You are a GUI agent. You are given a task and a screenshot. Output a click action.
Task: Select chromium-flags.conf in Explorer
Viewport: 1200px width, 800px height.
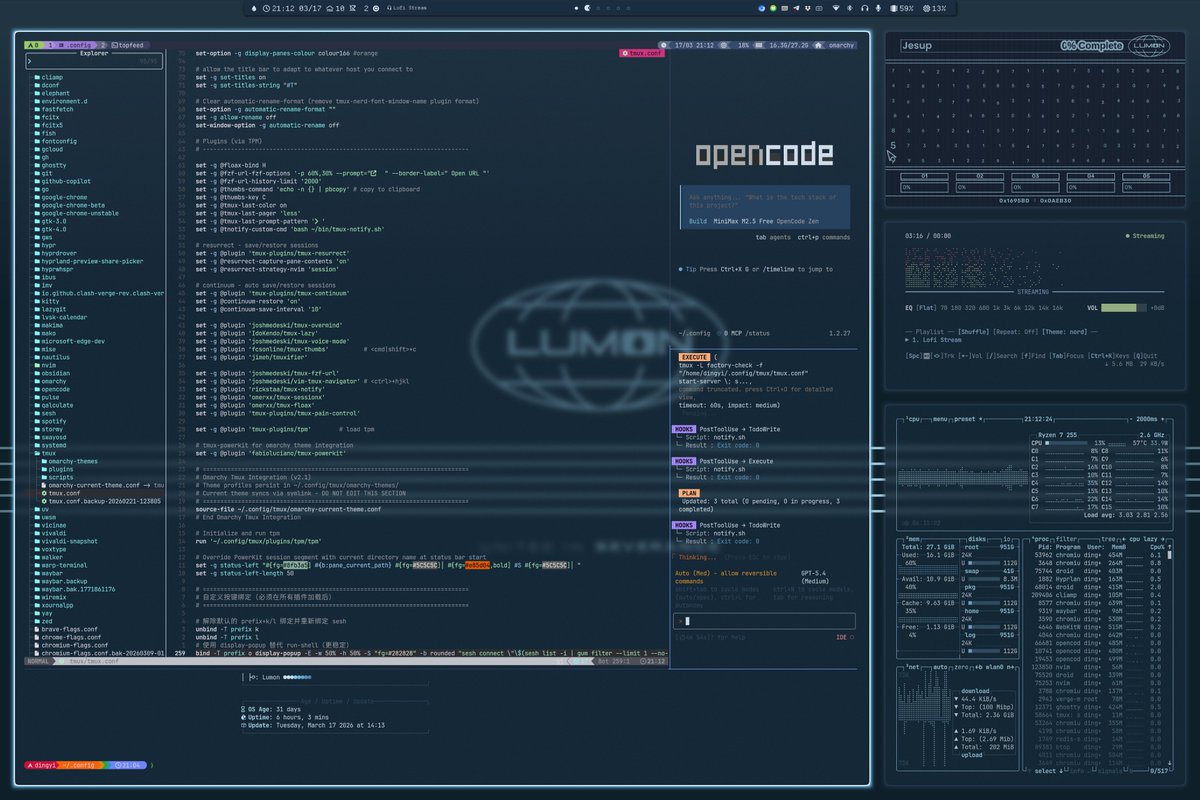coord(69,645)
